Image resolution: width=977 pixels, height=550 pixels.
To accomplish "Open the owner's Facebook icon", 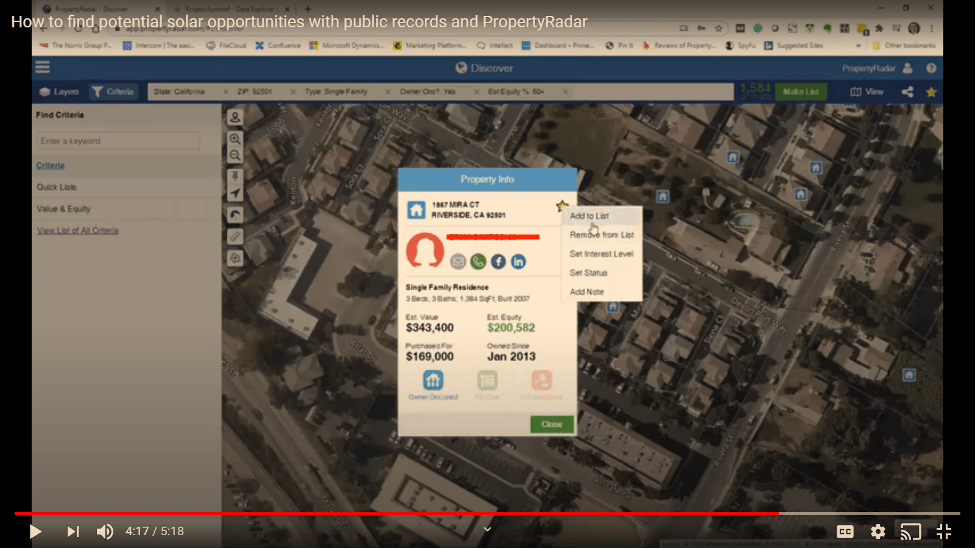I will (498, 262).
